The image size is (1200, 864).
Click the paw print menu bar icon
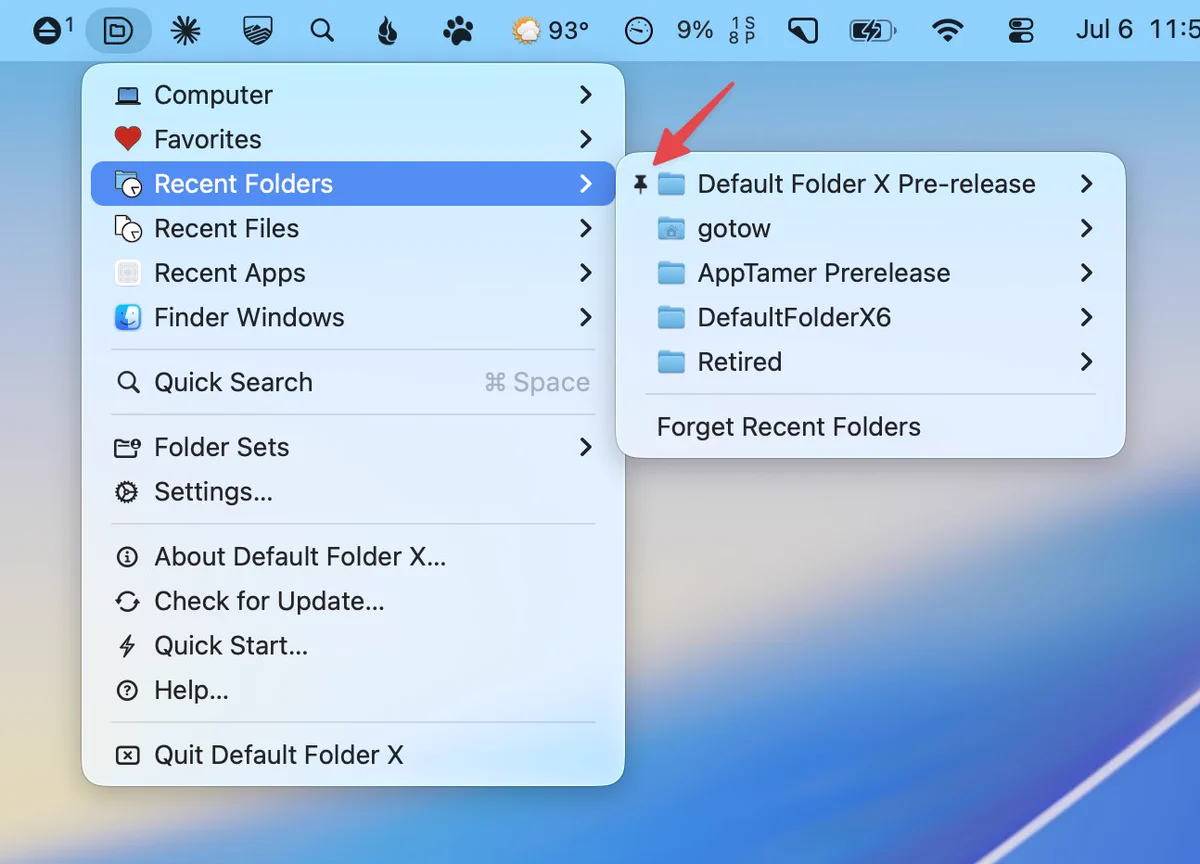point(457,31)
